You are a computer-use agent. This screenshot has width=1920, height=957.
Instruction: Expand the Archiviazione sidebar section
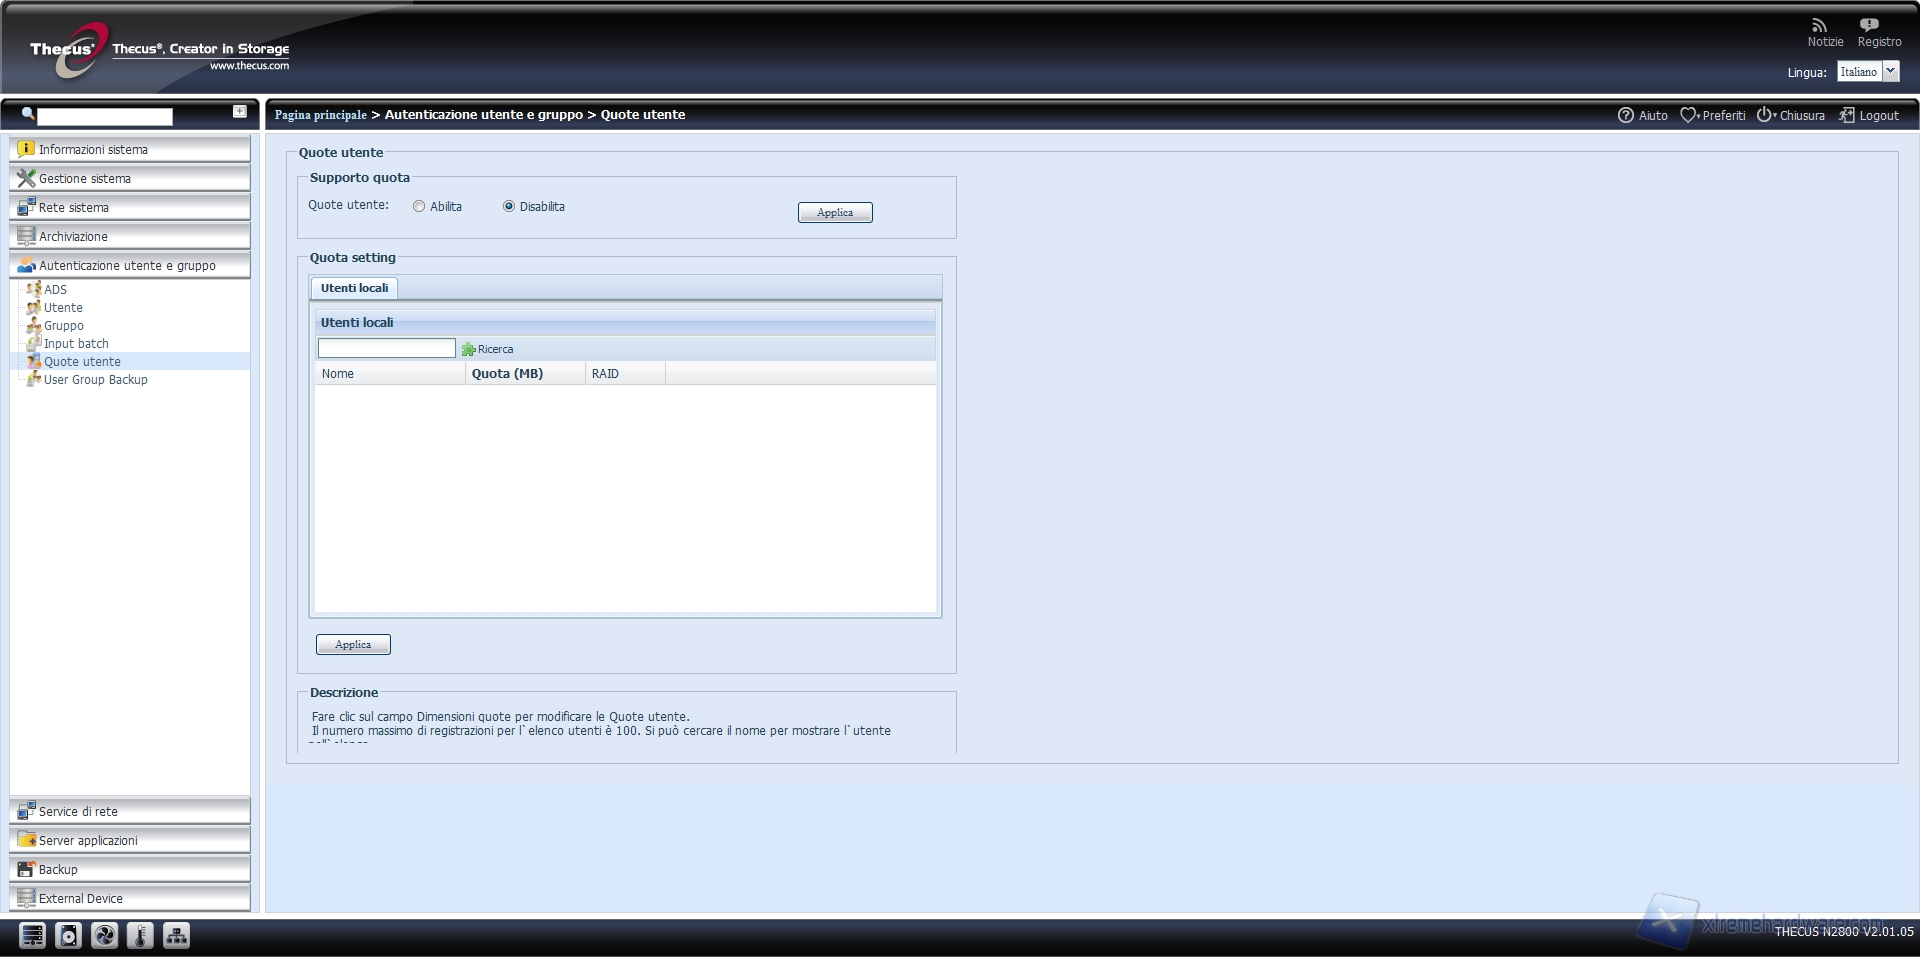130,236
